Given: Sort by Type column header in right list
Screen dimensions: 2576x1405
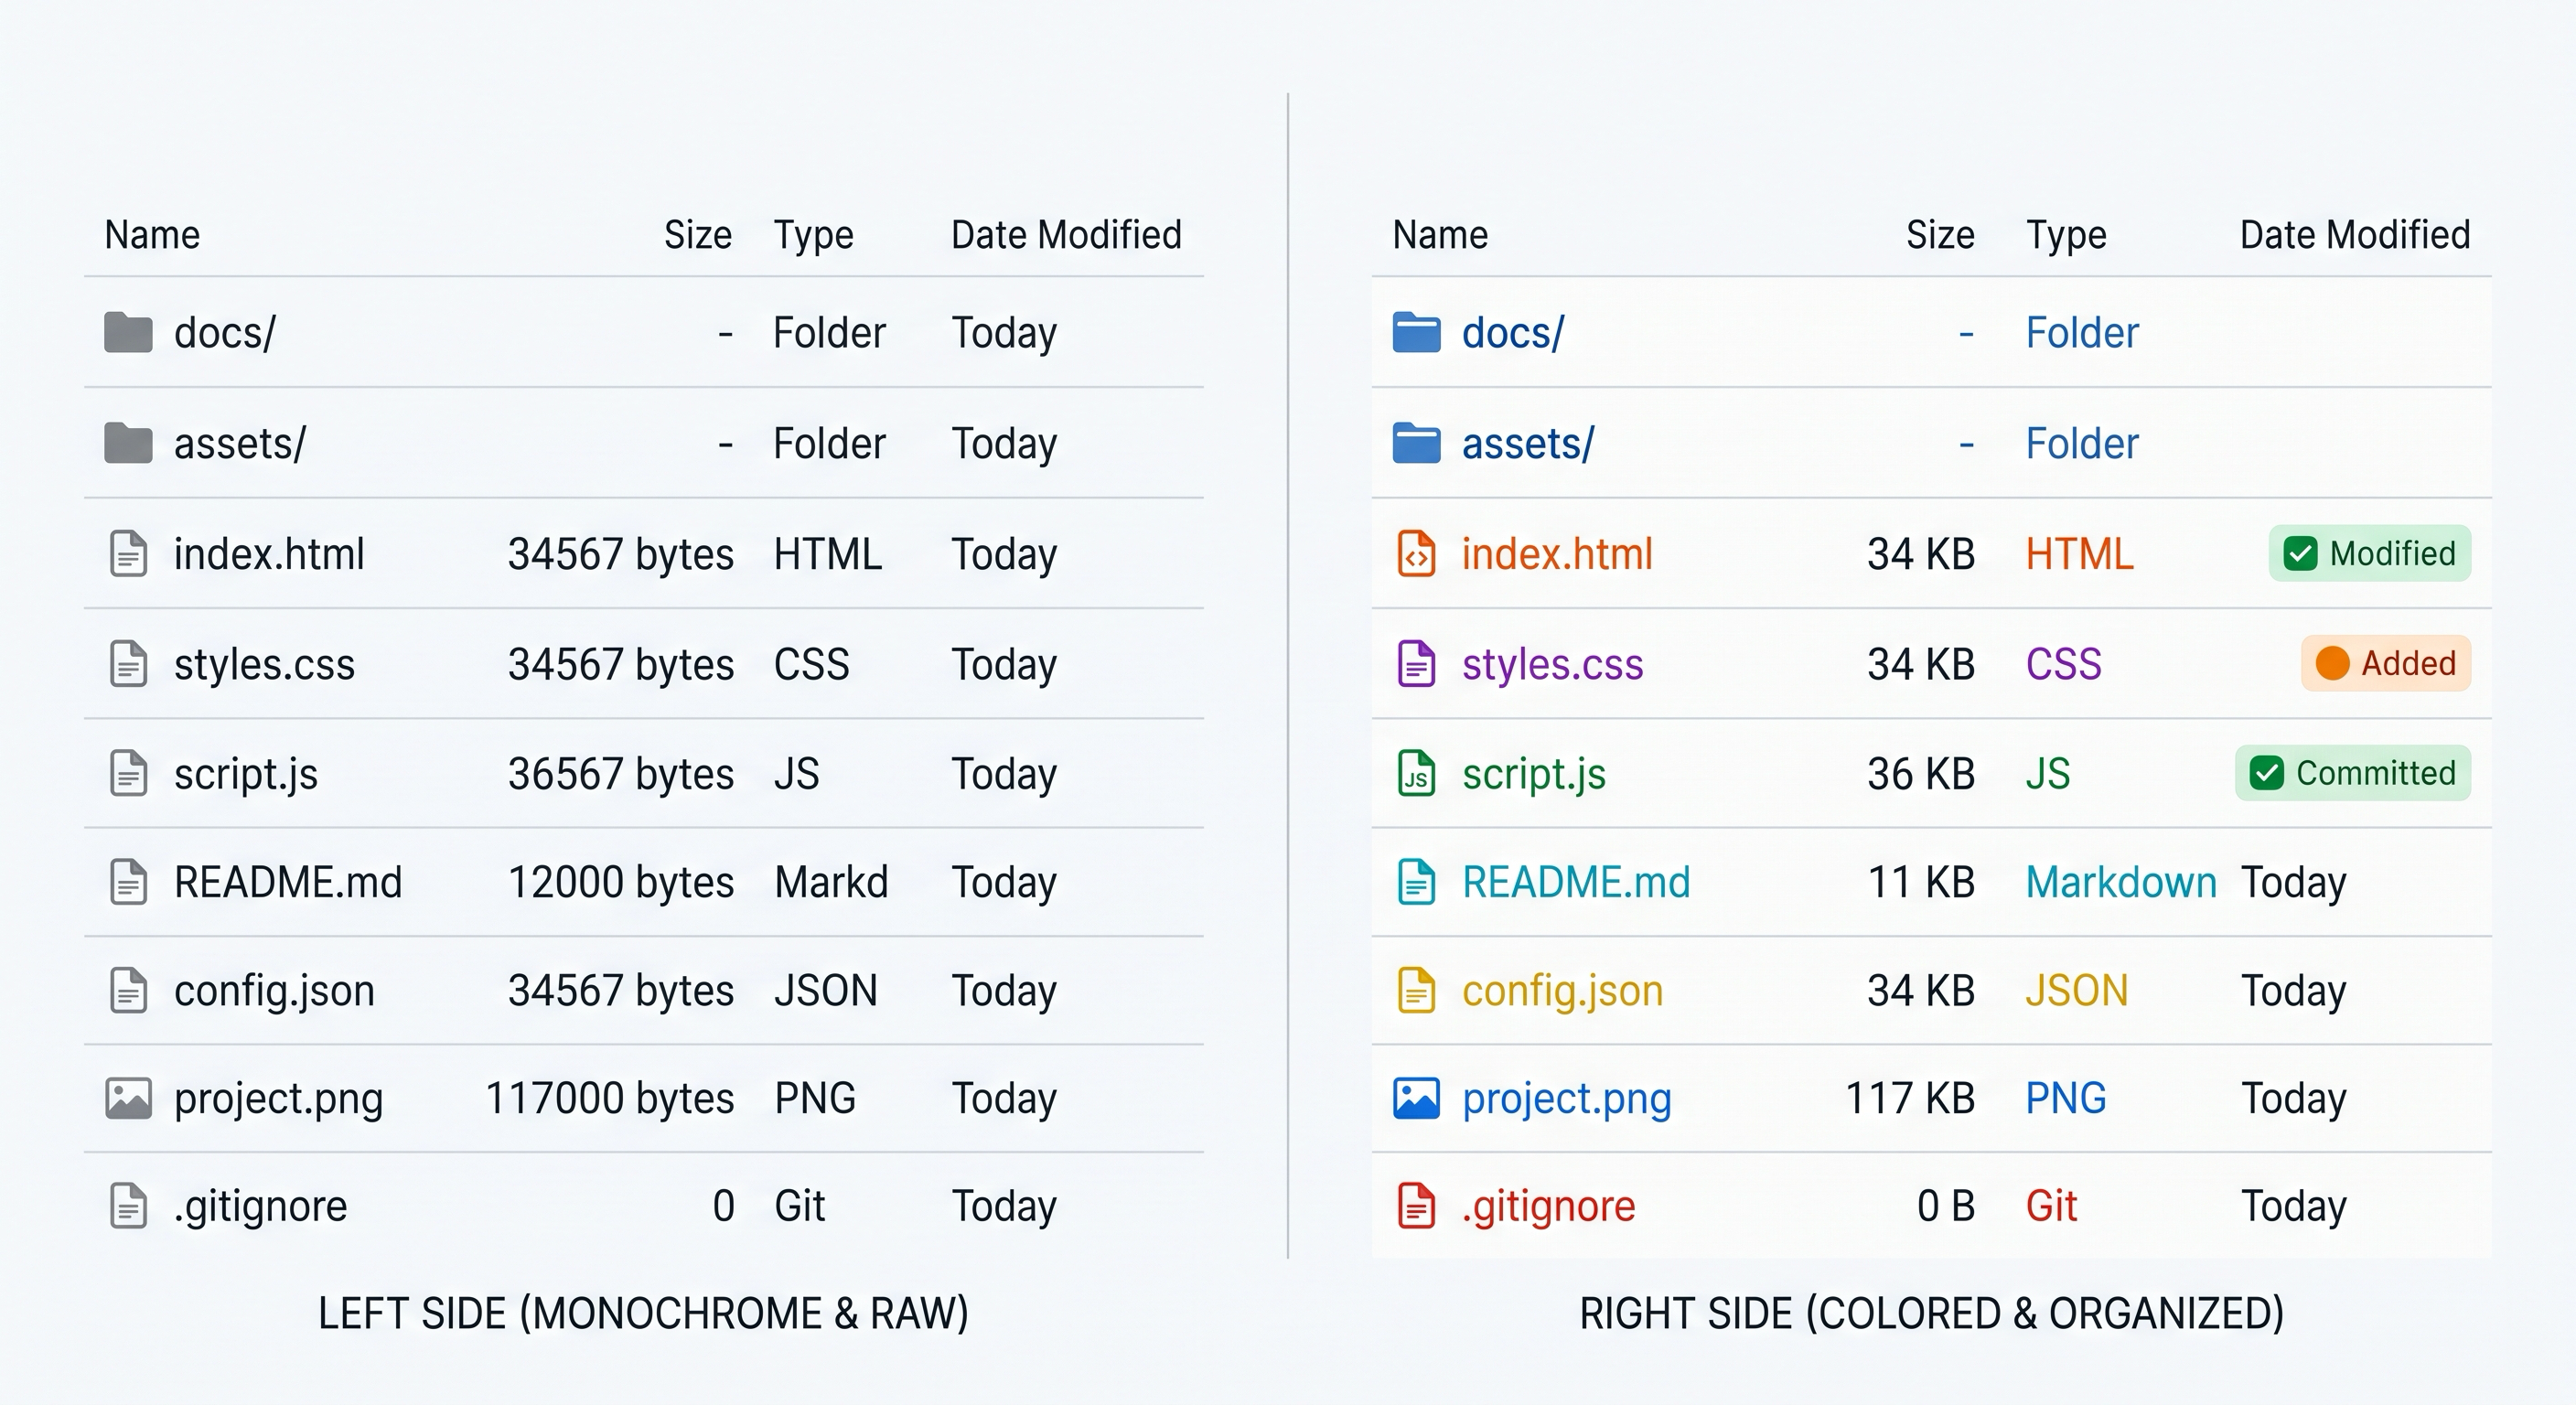Looking at the screenshot, I should tap(2066, 236).
